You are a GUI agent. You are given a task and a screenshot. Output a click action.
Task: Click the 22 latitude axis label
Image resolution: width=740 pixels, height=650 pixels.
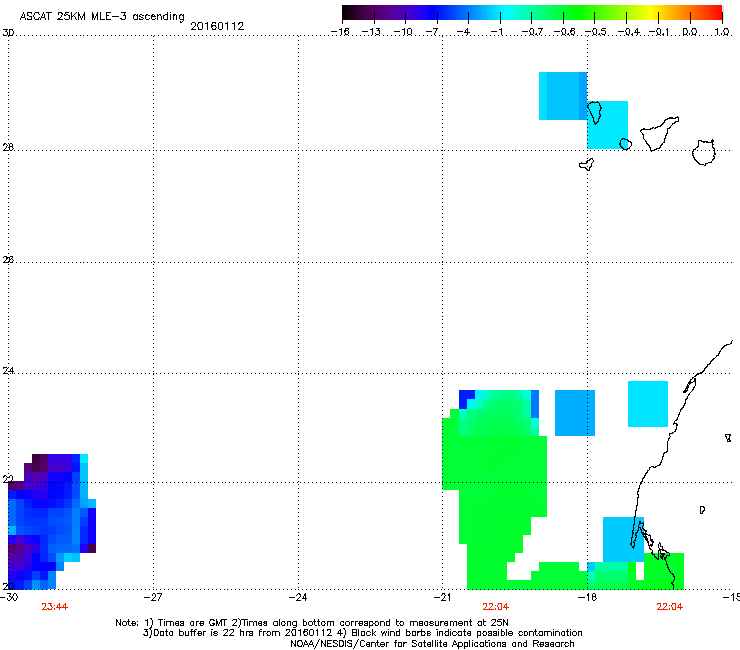click(8, 479)
